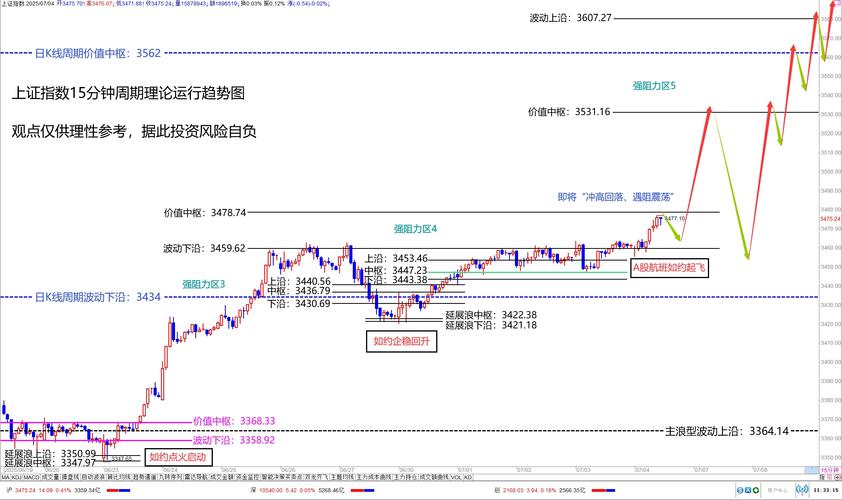Click the green circular icon in status bar
This screenshot has width=842, height=500.
click(756, 491)
